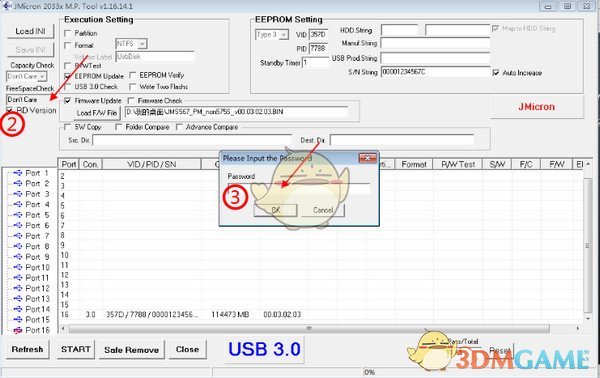600x378 pixels.
Task: Enable the USB 3.0 Check checkbox
Action: point(68,87)
